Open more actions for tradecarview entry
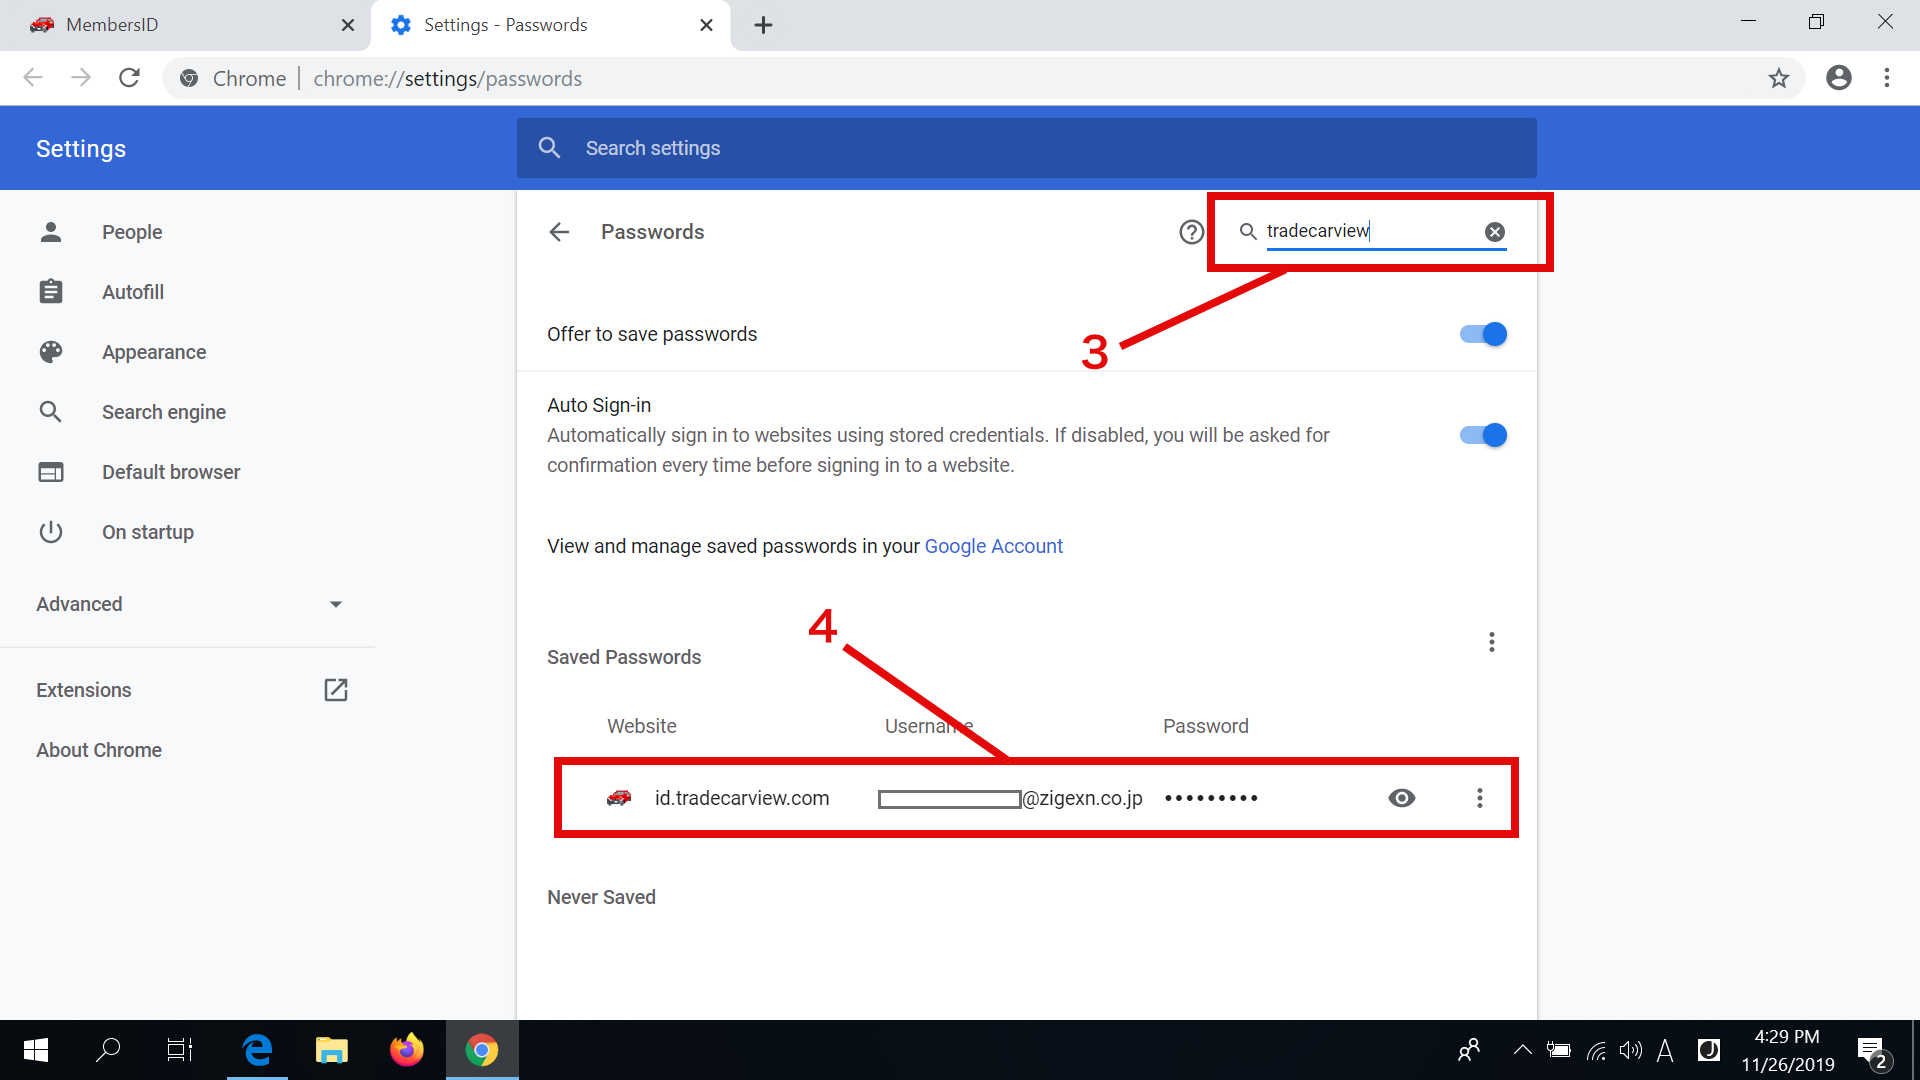Screen dimensions: 1920x1080 1480,798
